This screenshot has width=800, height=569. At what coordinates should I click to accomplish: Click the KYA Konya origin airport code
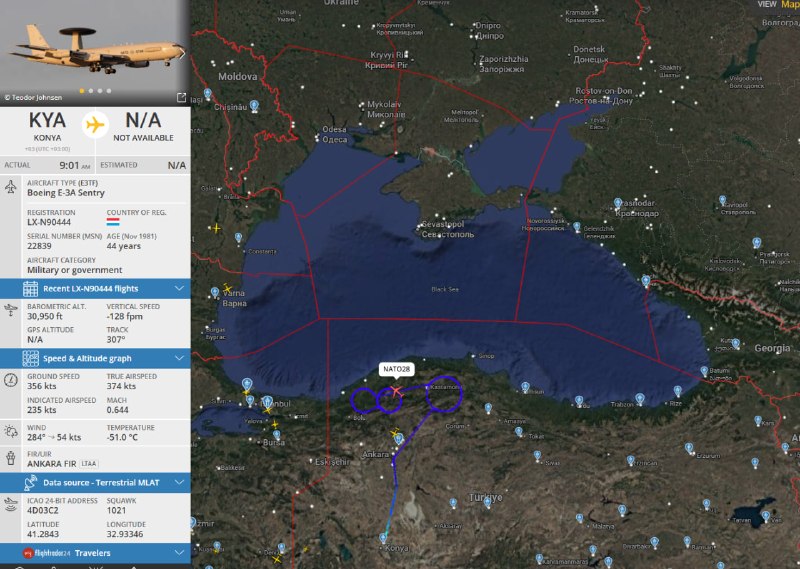(46, 122)
